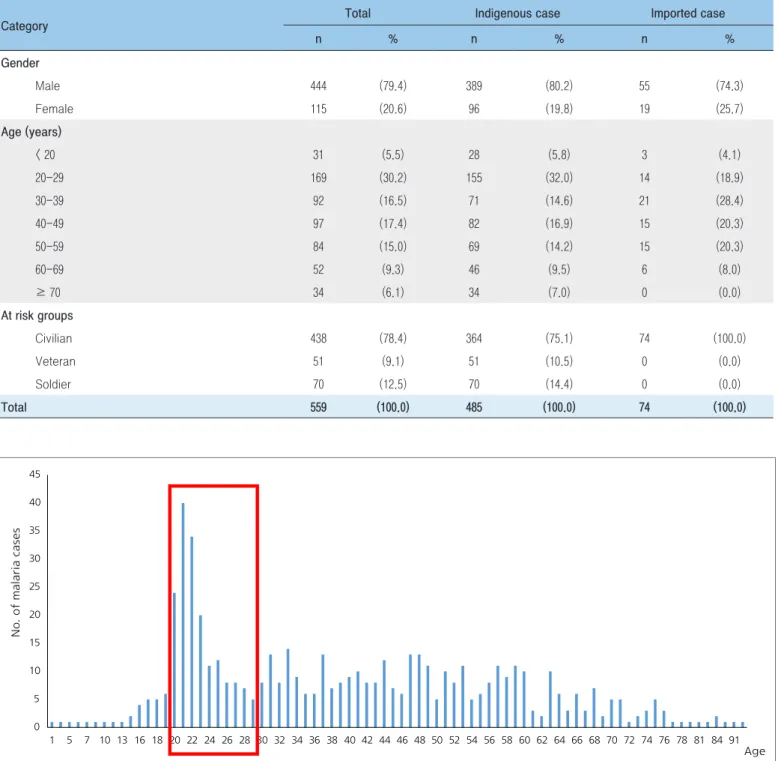Click the ≥ 70 age row label
Screen dimensions: 778x761
pos(48,293)
